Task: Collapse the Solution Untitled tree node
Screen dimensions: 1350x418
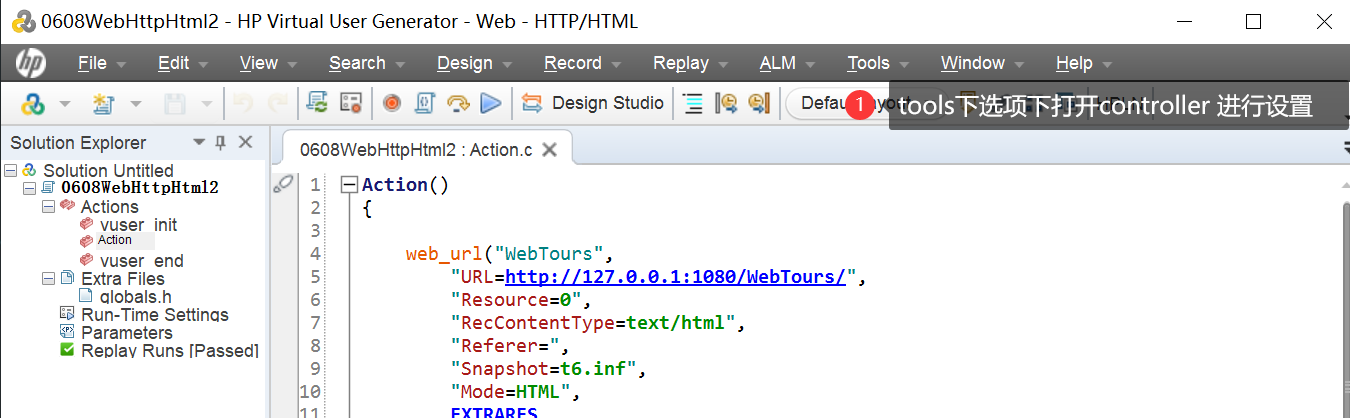Action: [x=10, y=171]
